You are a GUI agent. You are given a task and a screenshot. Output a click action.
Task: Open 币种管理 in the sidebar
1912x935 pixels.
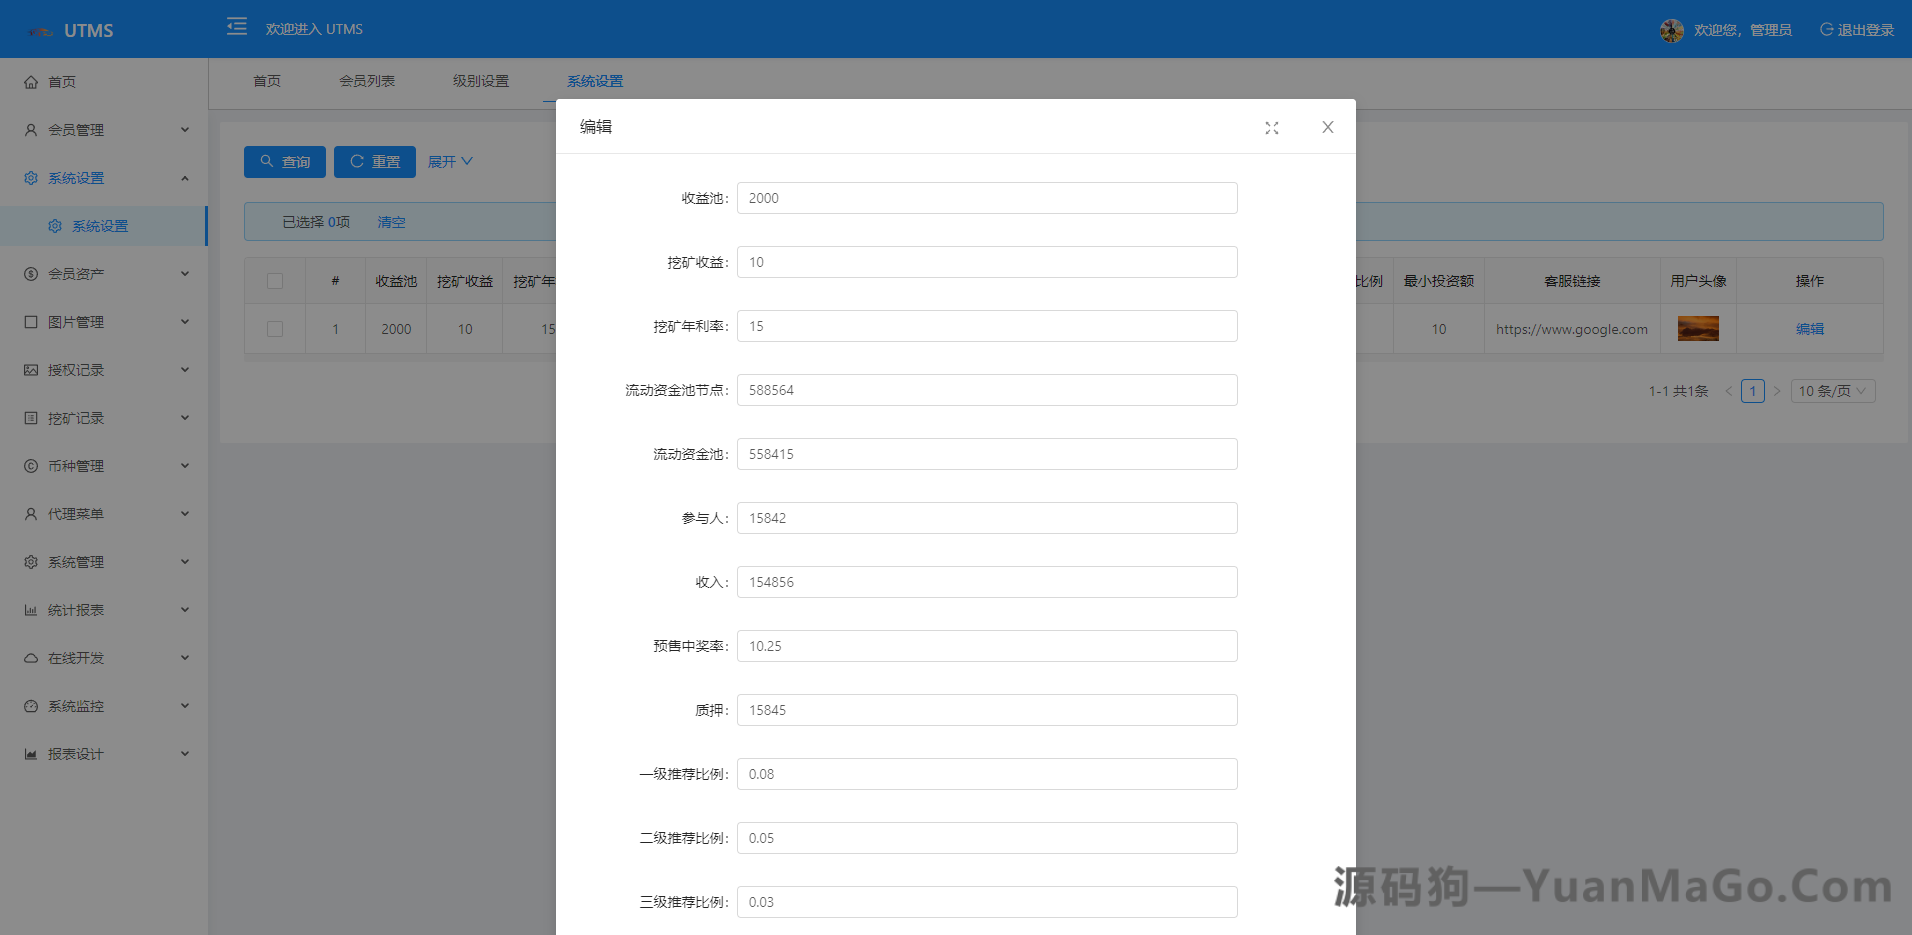75,465
